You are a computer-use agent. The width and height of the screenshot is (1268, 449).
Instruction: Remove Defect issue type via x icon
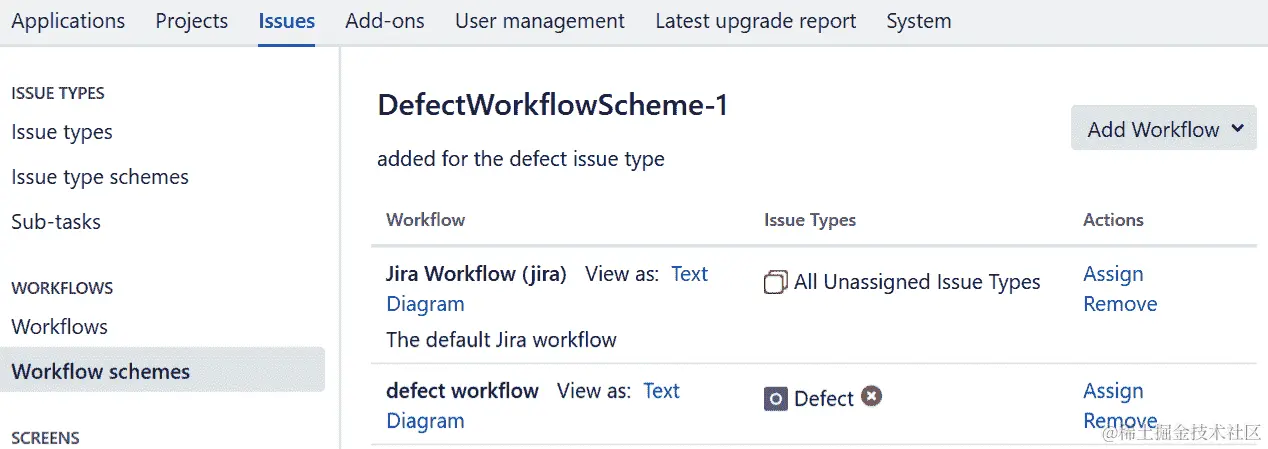[872, 397]
